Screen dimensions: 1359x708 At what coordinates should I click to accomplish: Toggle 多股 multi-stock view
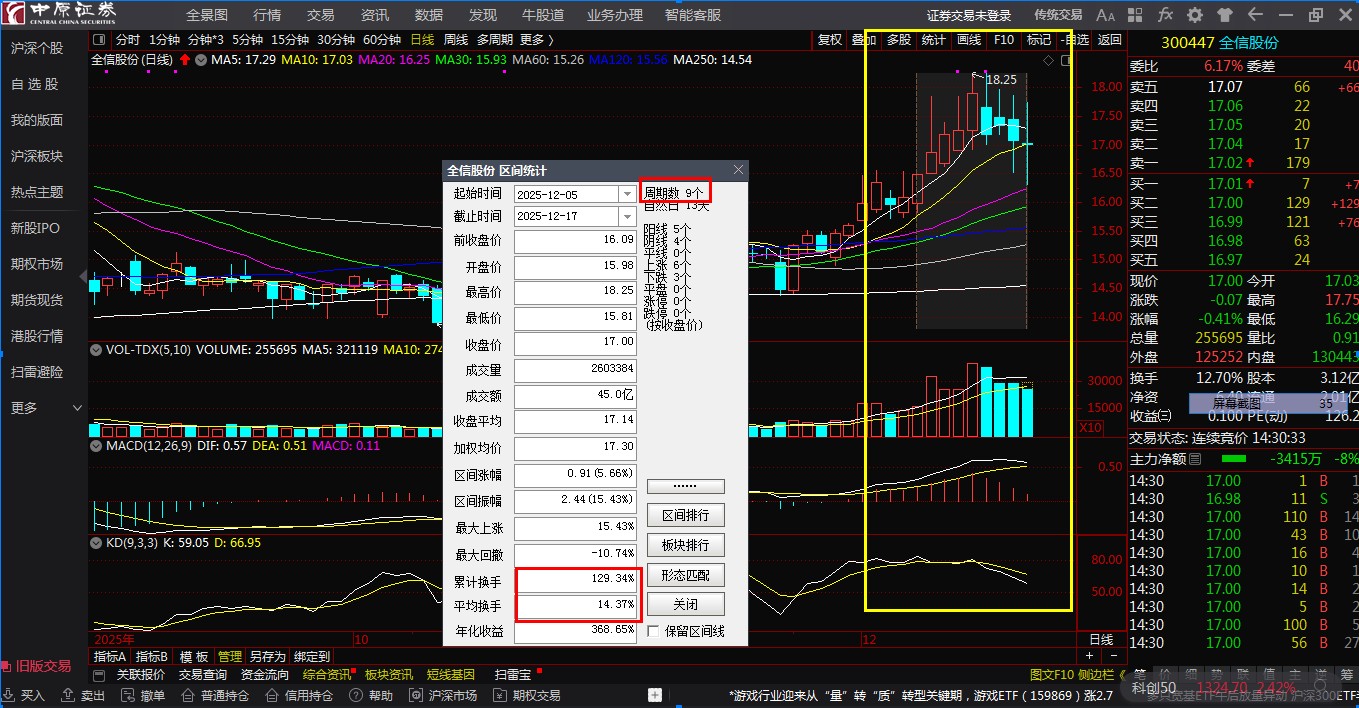click(x=899, y=40)
